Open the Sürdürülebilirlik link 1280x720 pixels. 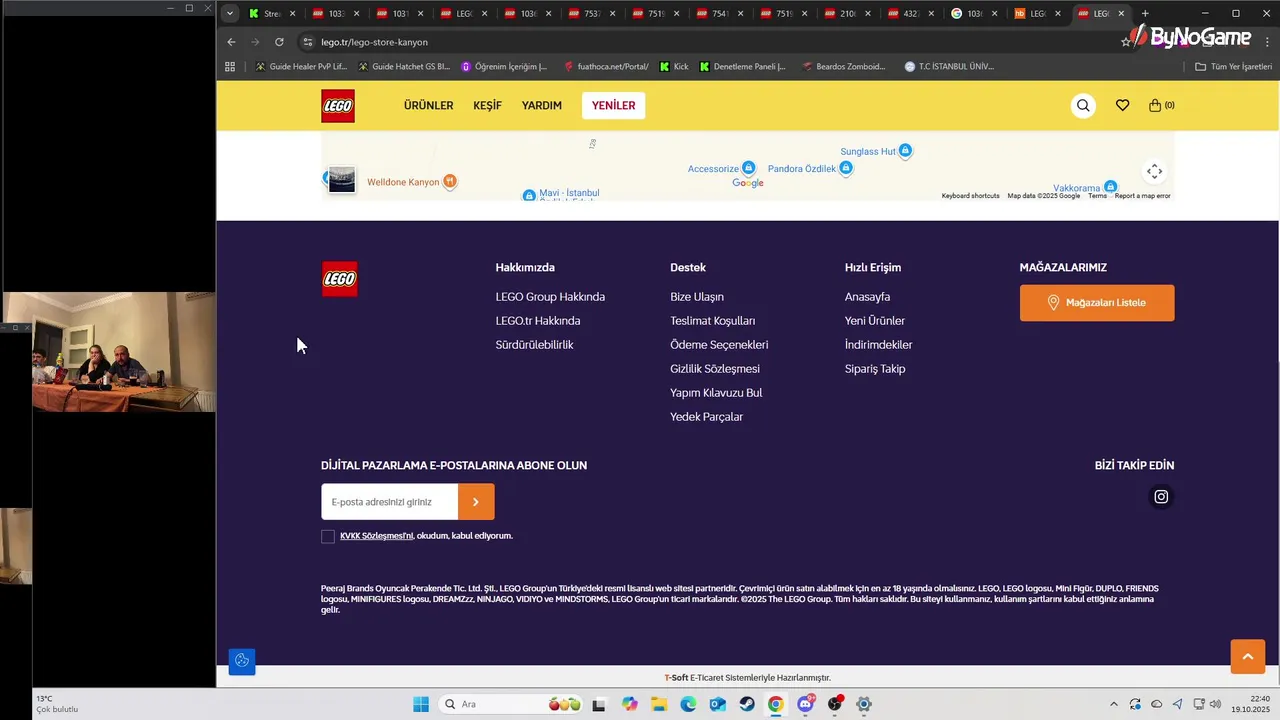(x=534, y=345)
